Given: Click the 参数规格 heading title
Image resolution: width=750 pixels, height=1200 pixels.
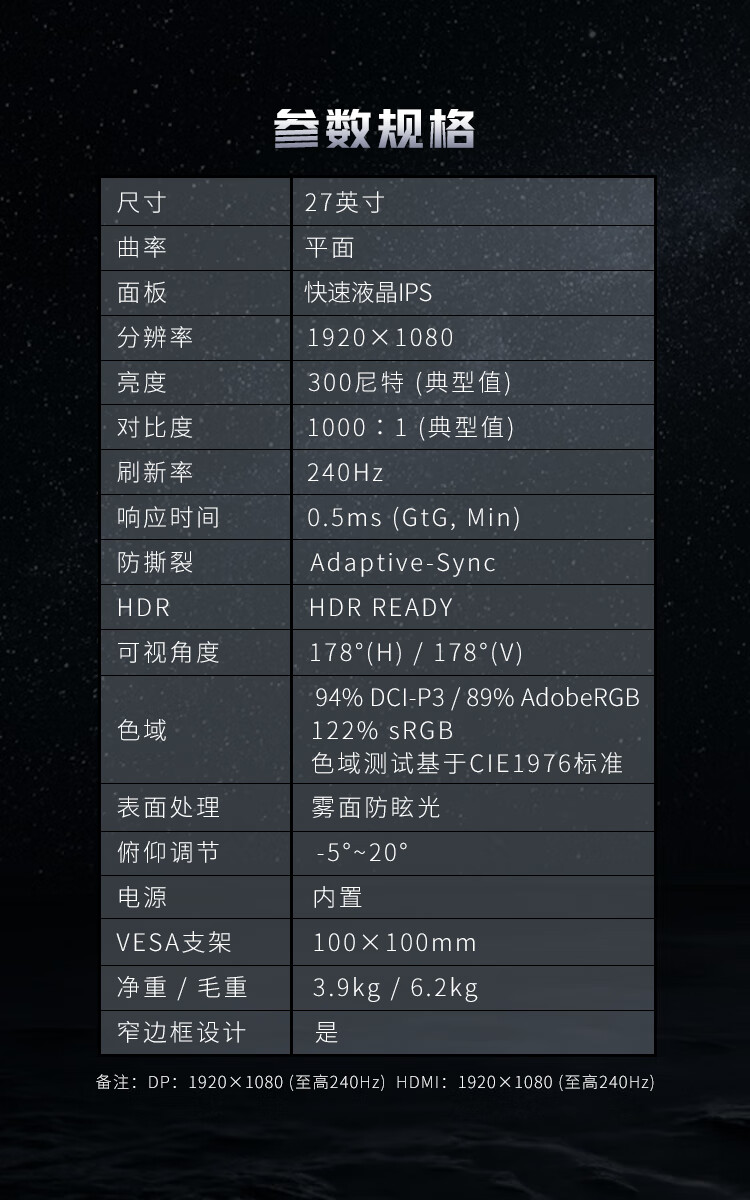Looking at the screenshot, I should coord(374,129).
